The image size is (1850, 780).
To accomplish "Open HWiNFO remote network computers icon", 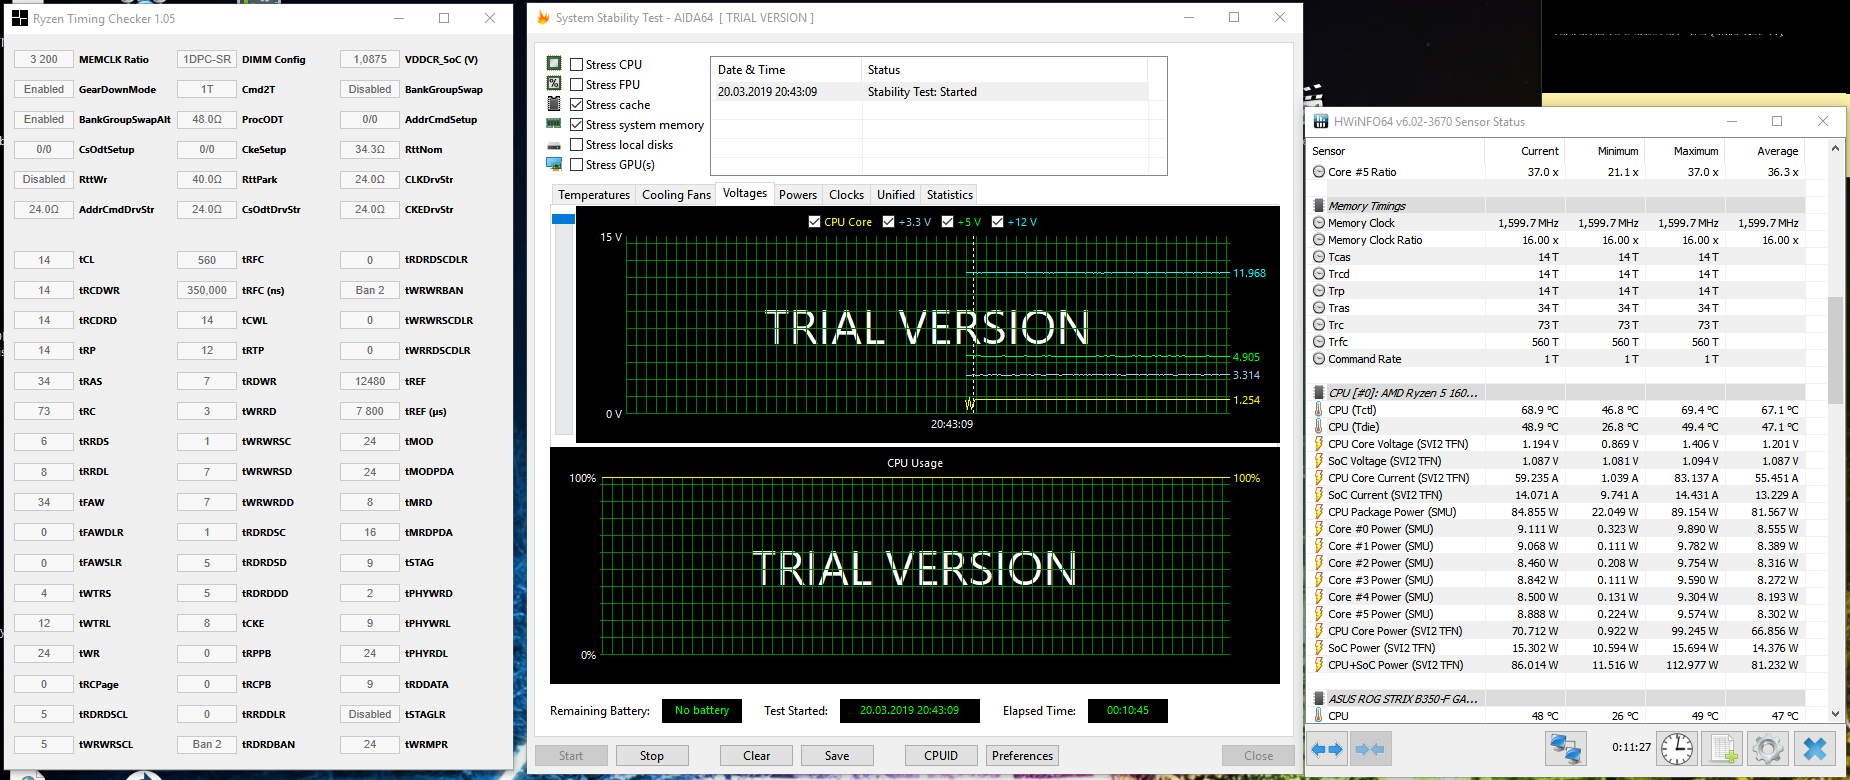I will [x=1565, y=749].
